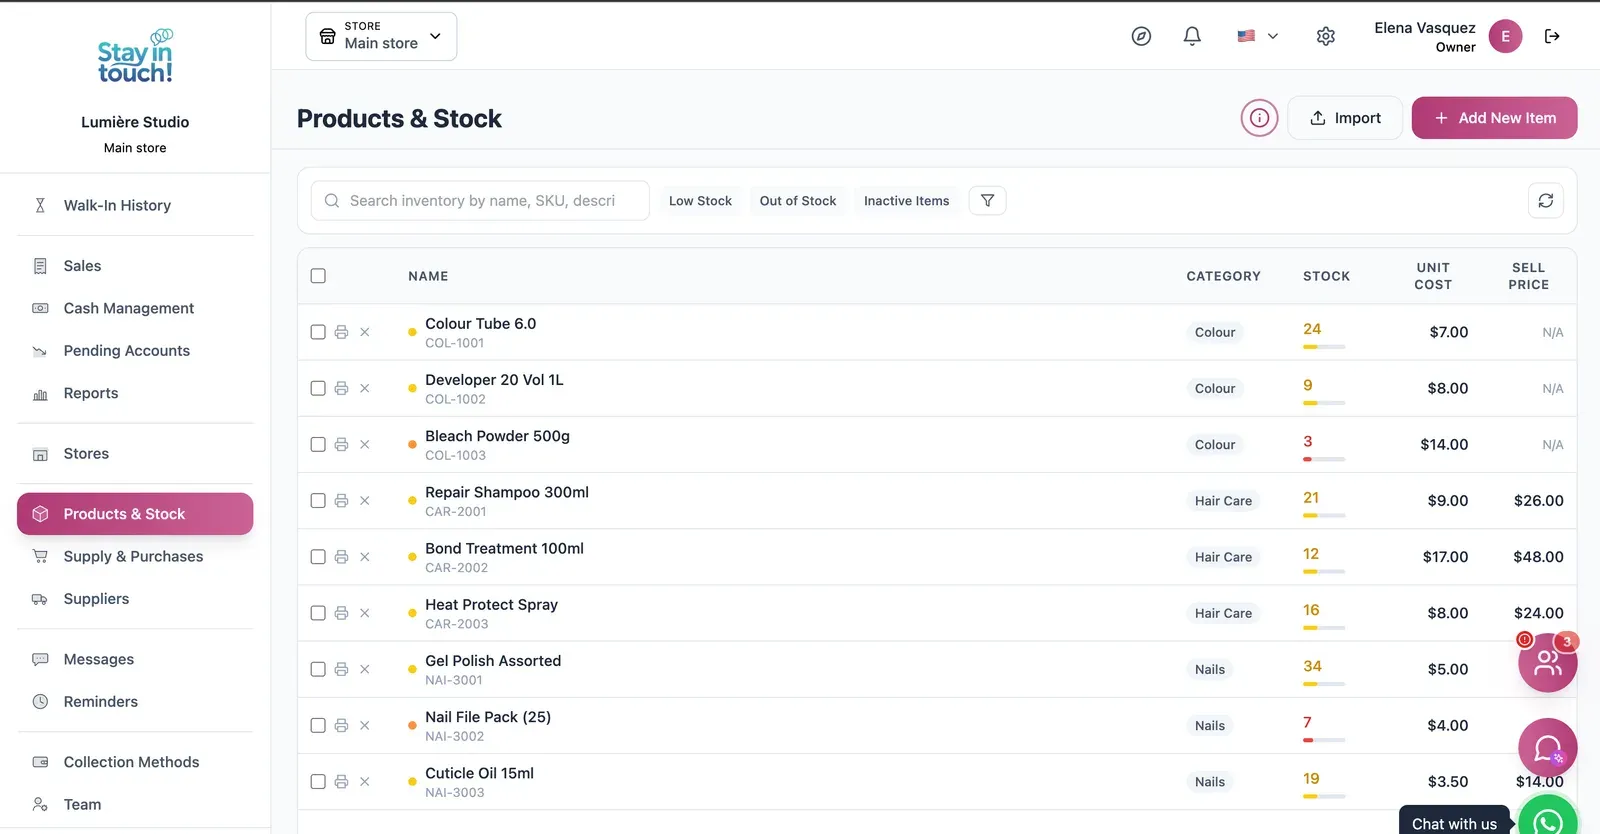Check the Colour Tube 6.0 checkbox
This screenshot has height=834, width=1600.
pyautogui.click(x=318, y=332)
